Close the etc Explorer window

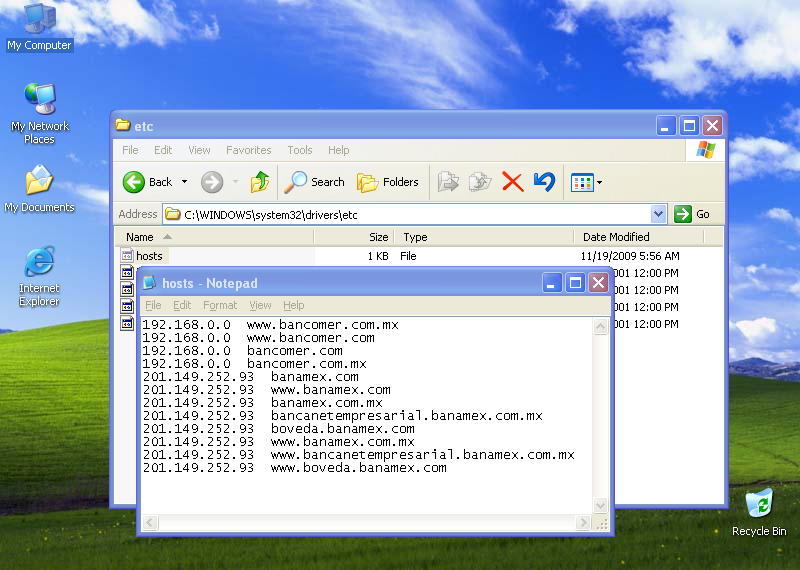click(x=713, y=125)
